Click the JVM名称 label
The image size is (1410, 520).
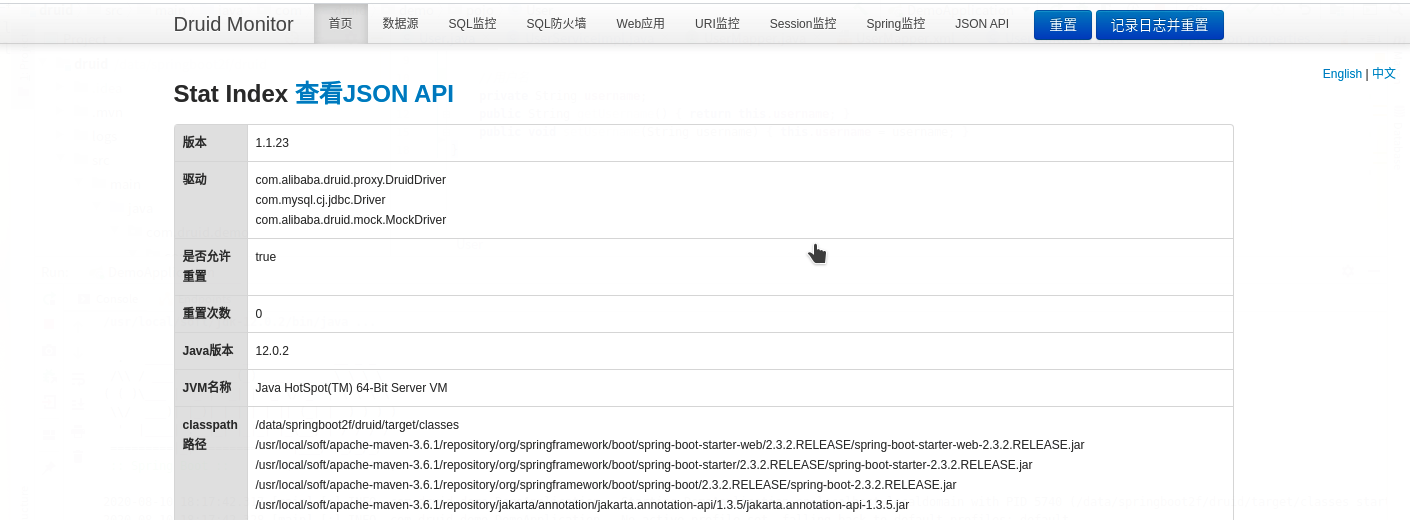pos(207,388)
